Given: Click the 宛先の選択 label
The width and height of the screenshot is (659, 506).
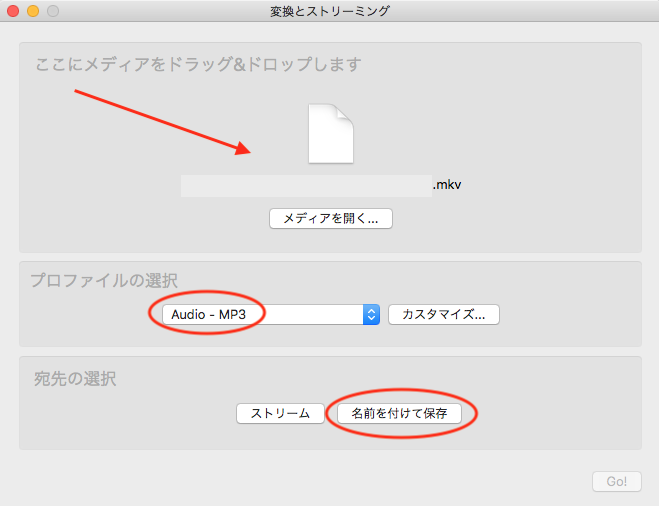Looking at the screenshot, I should pos(75,379).
